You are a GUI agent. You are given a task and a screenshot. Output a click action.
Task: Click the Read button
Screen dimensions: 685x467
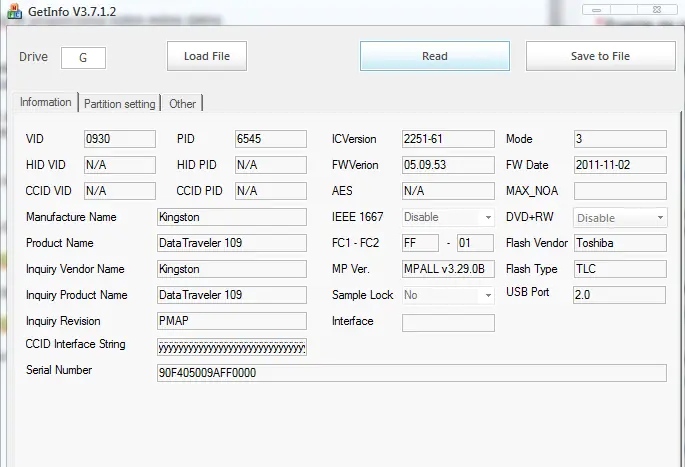point(435,56)
